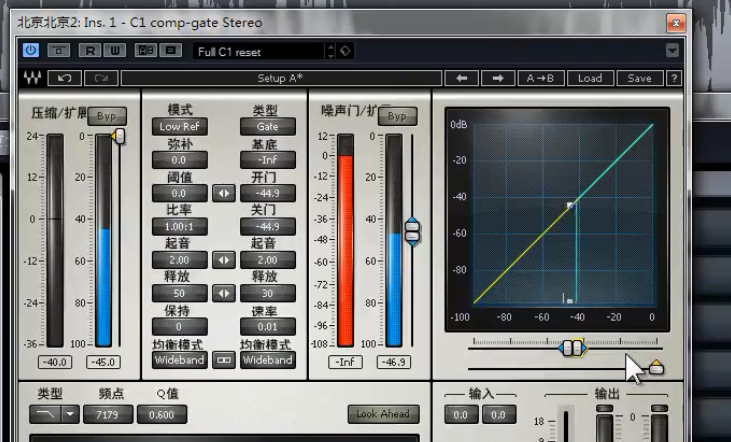This screenshot has height=442, width=731.
Task: Click the bypass button next to power
Action: 59,50
